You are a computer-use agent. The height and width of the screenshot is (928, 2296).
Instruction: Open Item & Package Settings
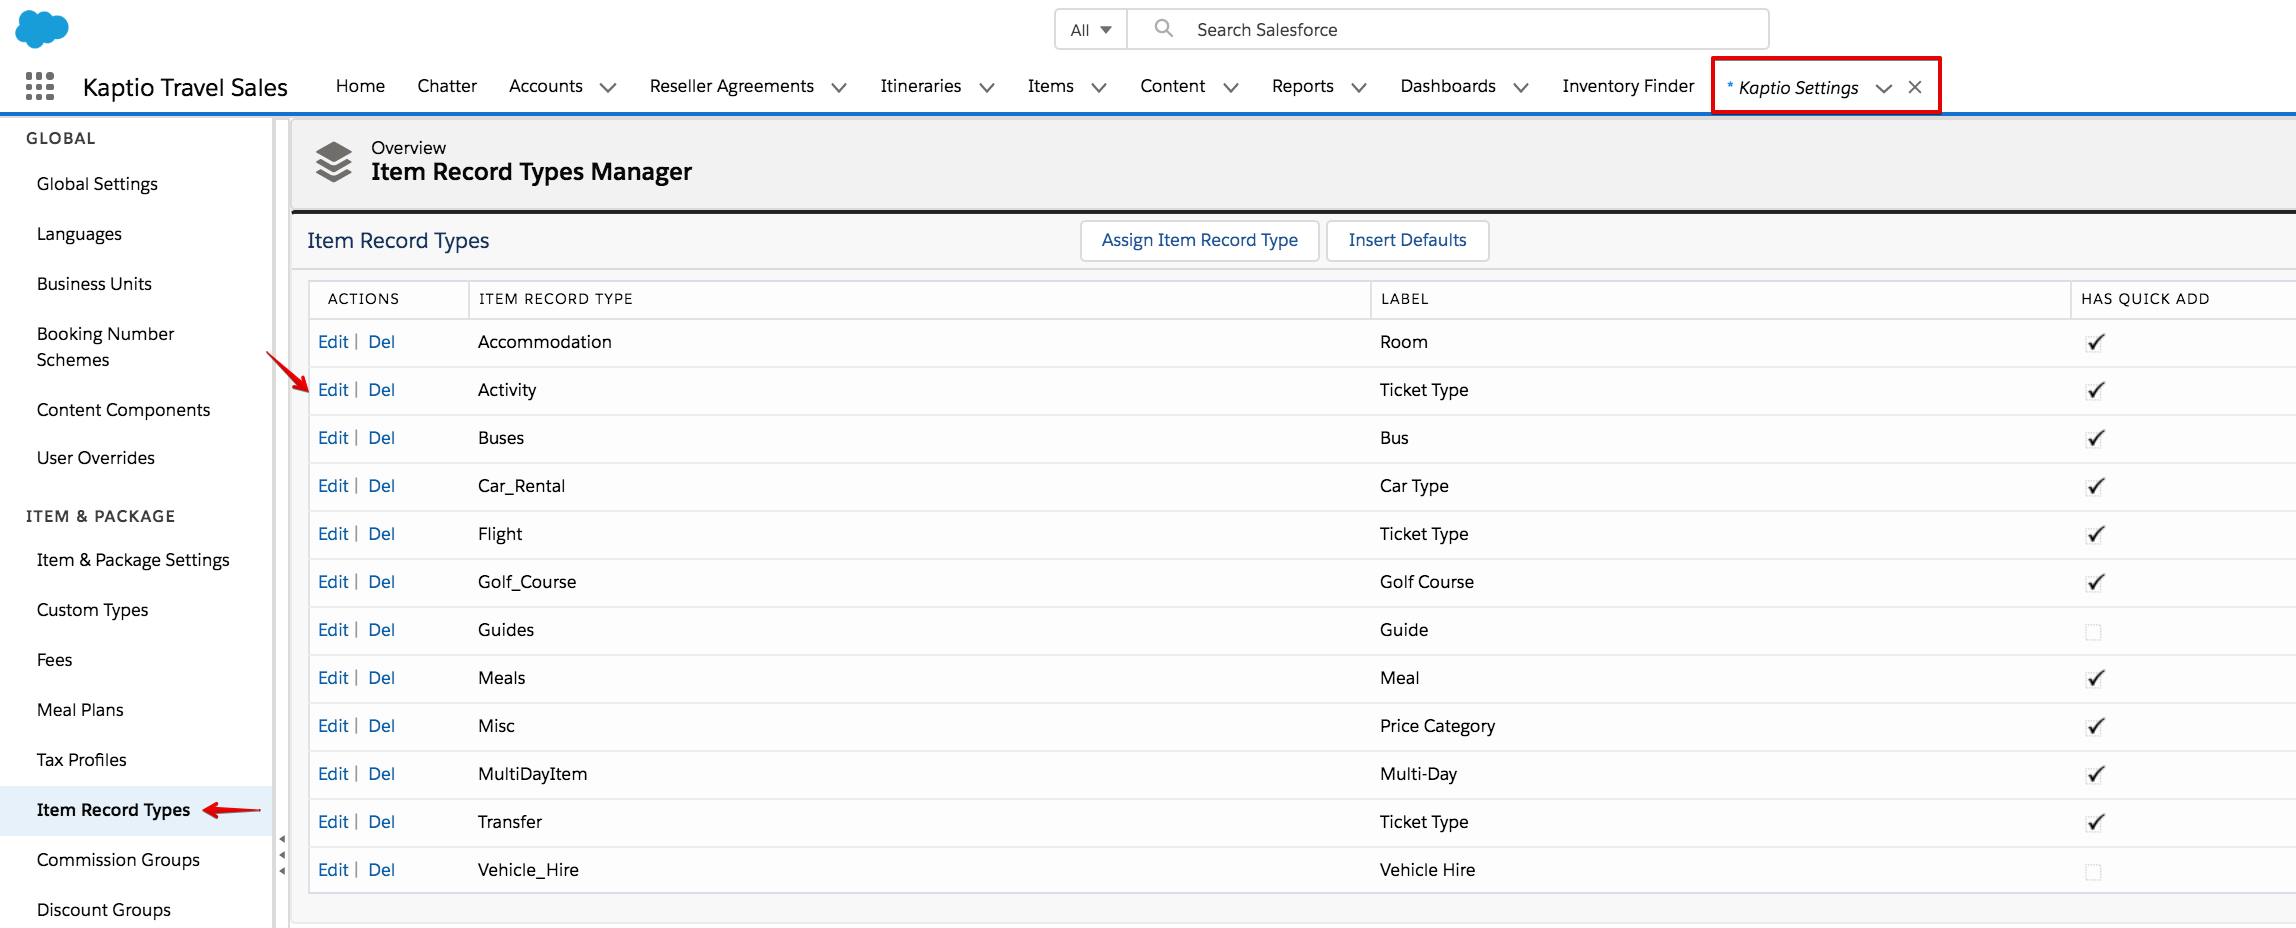pyautogui.click(x=133, y=560)
